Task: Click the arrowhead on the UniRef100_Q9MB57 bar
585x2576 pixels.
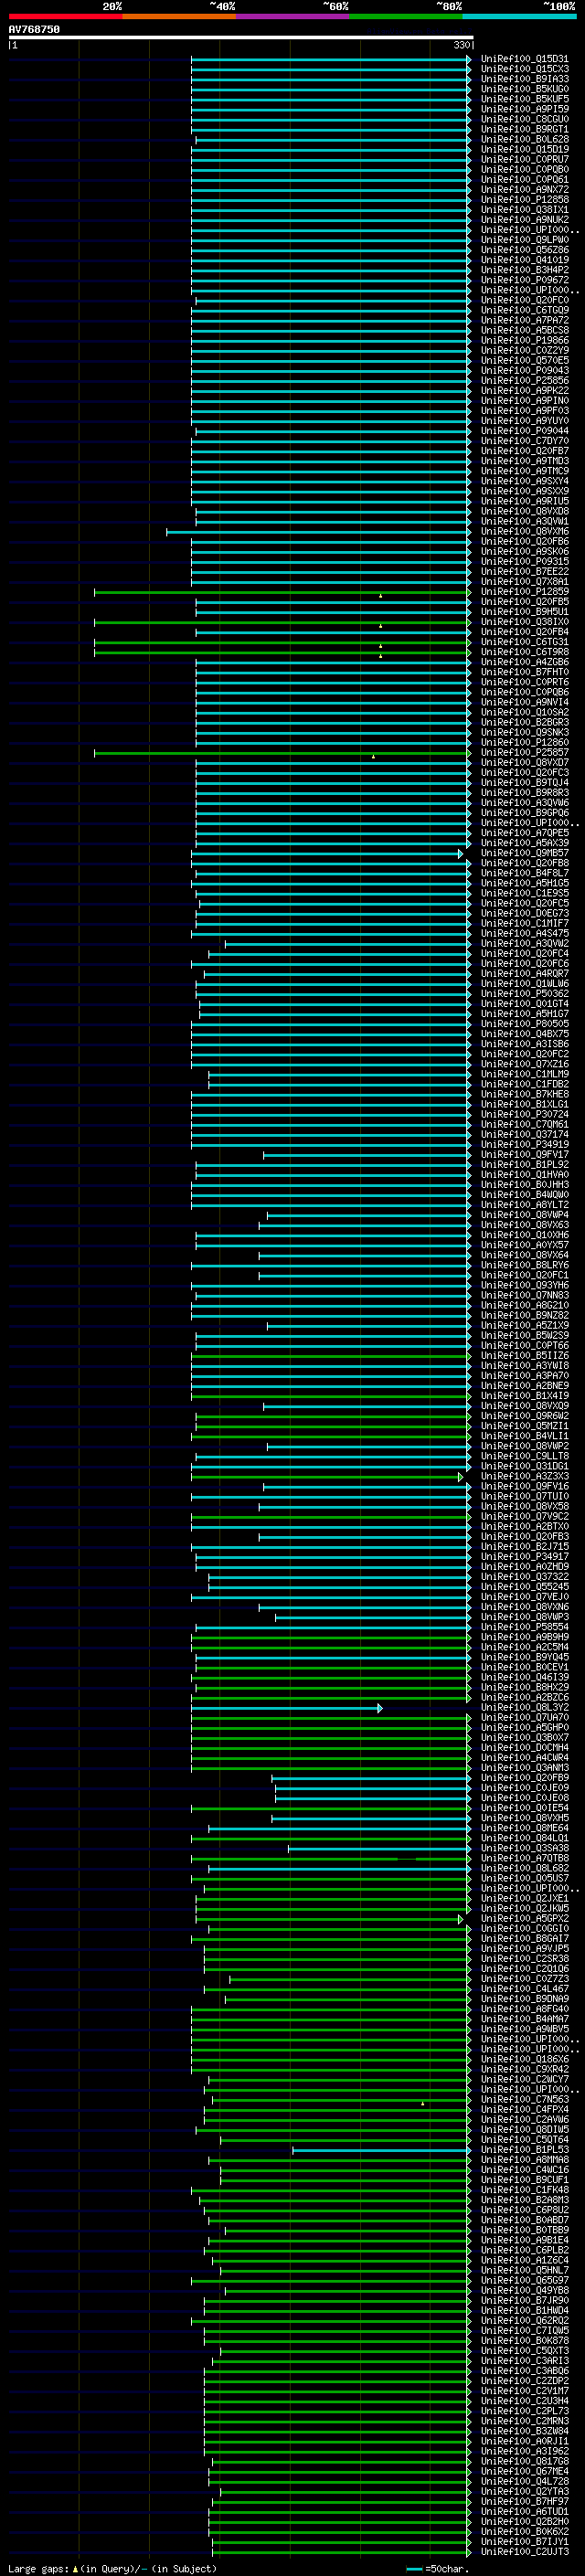Action: click(x=461, y=853)
